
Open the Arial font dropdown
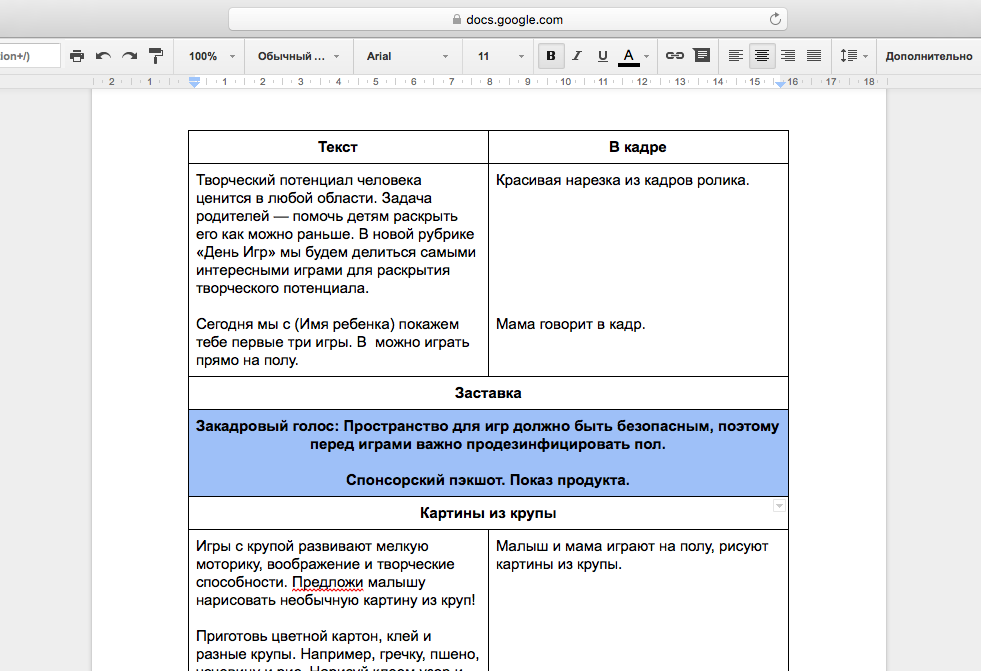405,56
